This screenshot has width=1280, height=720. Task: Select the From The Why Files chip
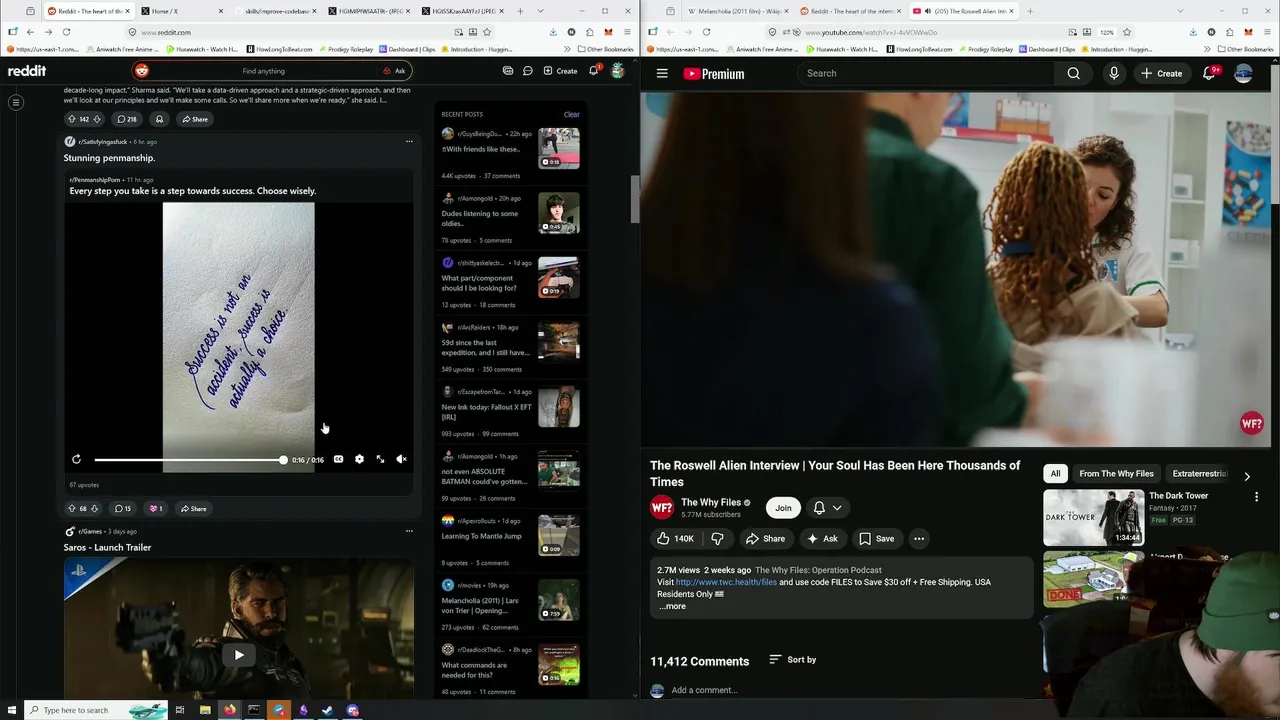[x=1116, y=474]
